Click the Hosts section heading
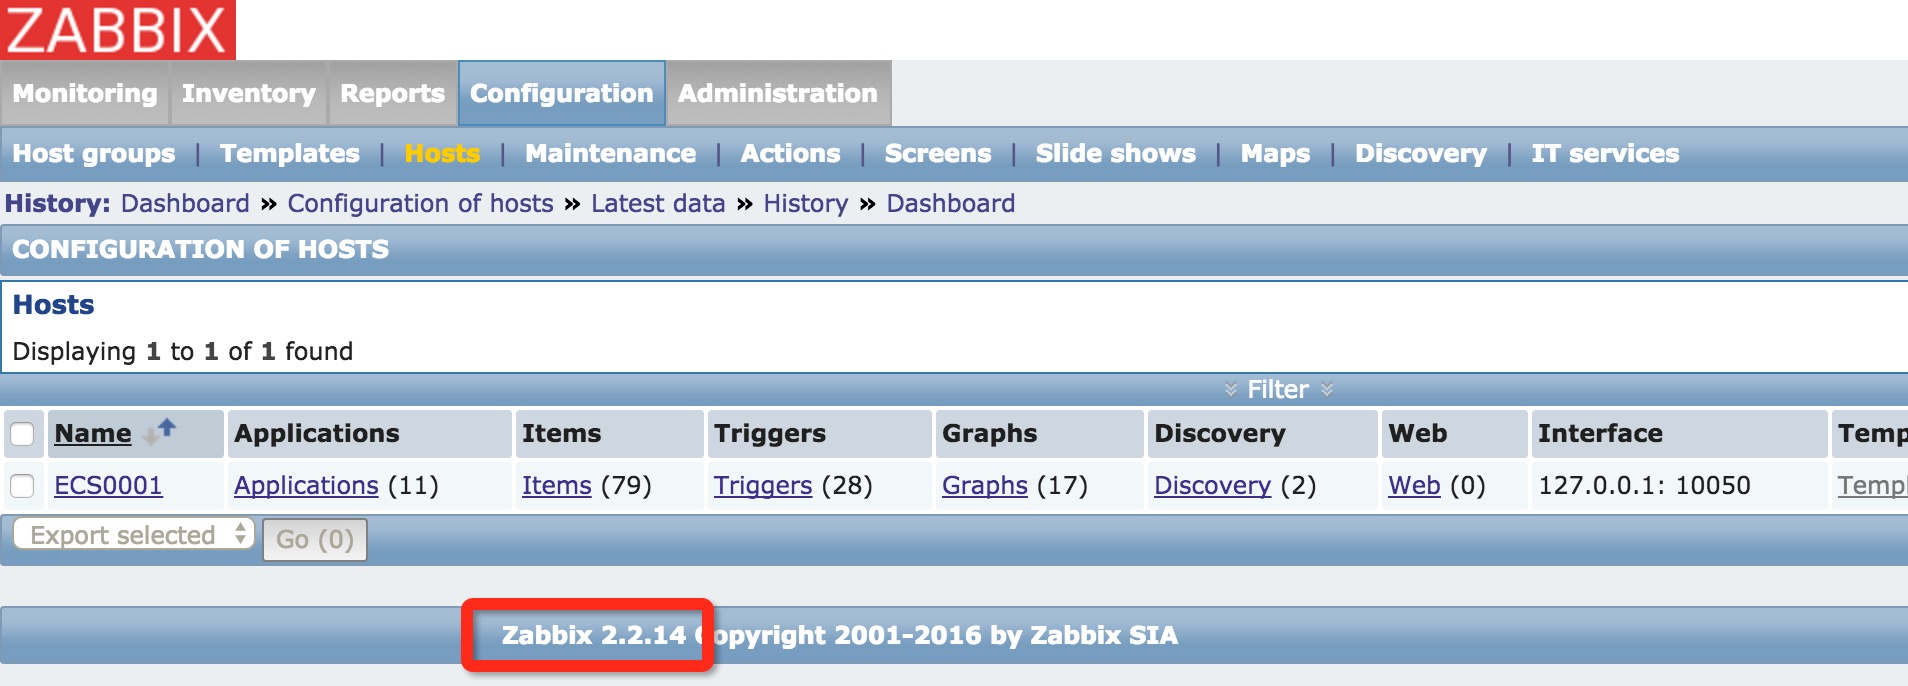Image resolution: width=1908 pixels, height=686 pixels. click(x=53, y=305)
